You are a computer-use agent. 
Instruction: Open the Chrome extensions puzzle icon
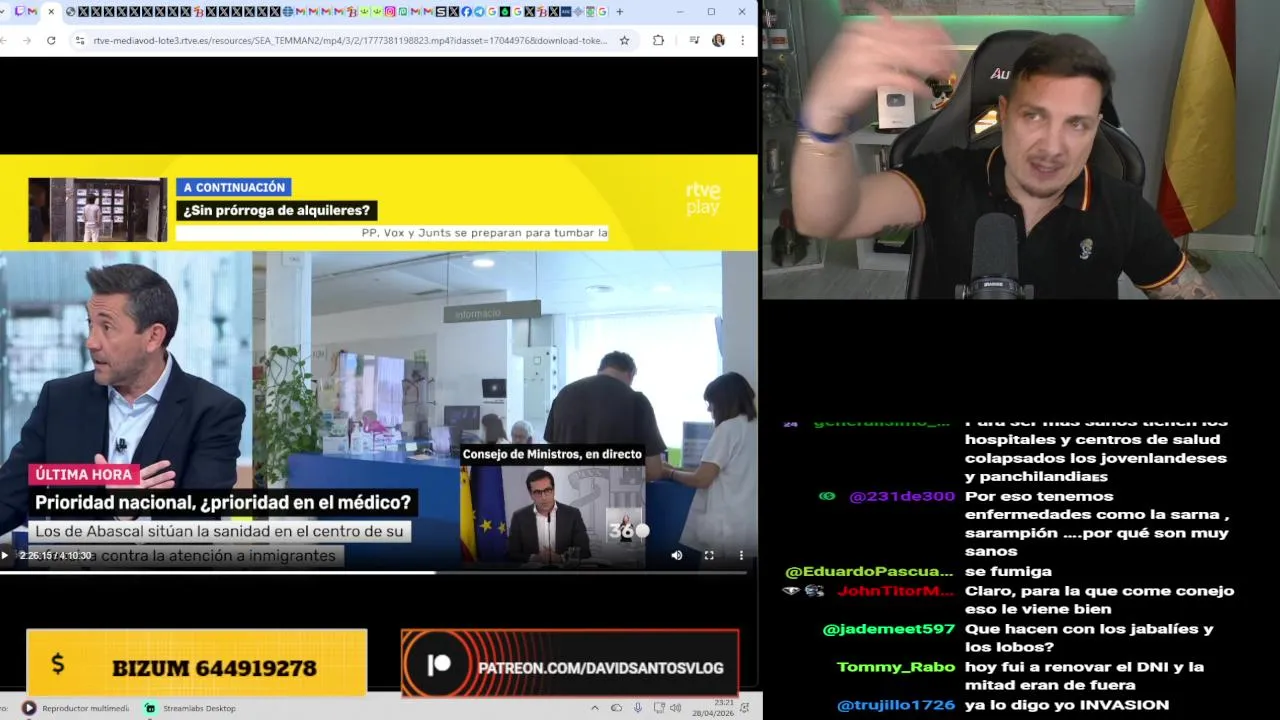pyautogui.click(x=658, y=40)
